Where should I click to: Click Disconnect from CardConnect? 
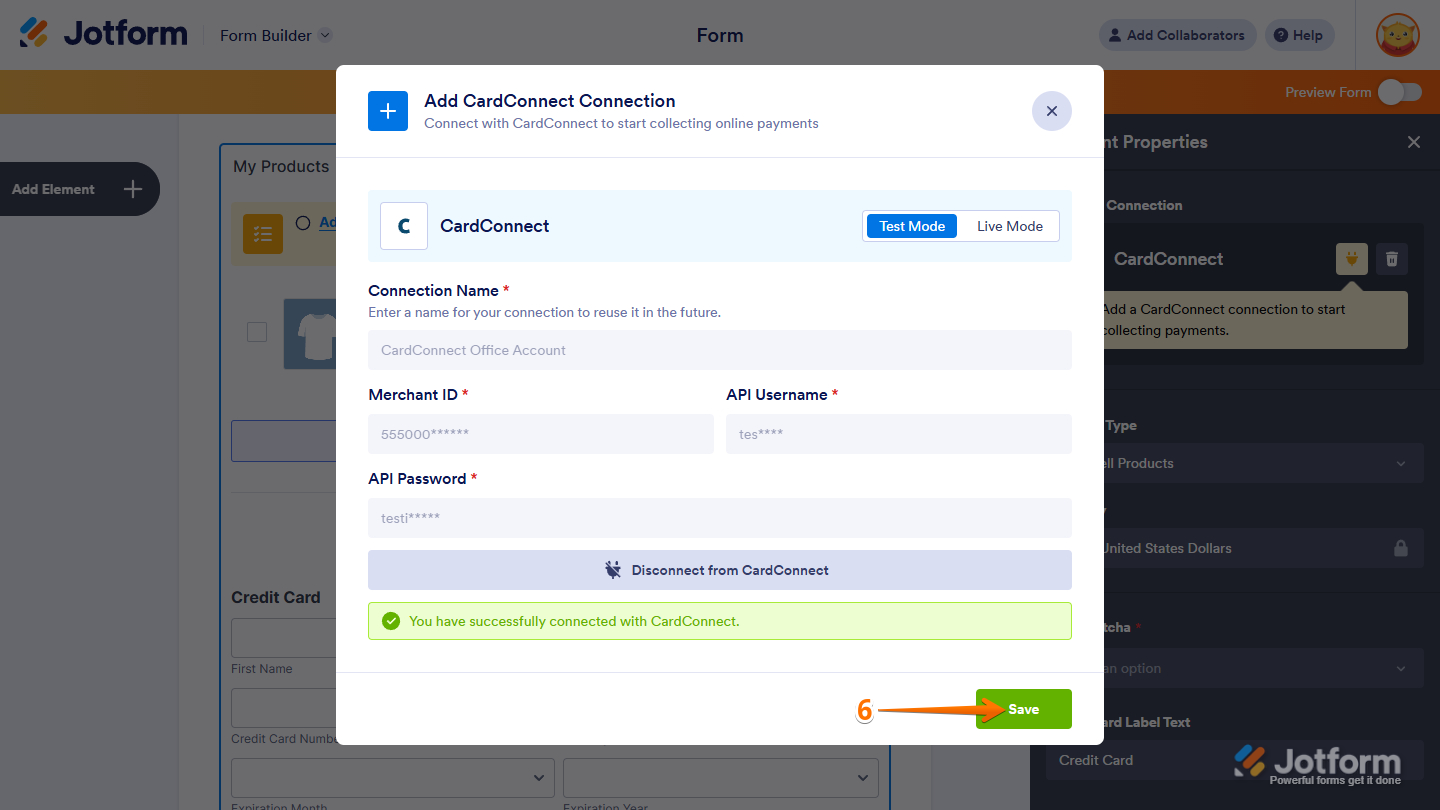point(719,570)
